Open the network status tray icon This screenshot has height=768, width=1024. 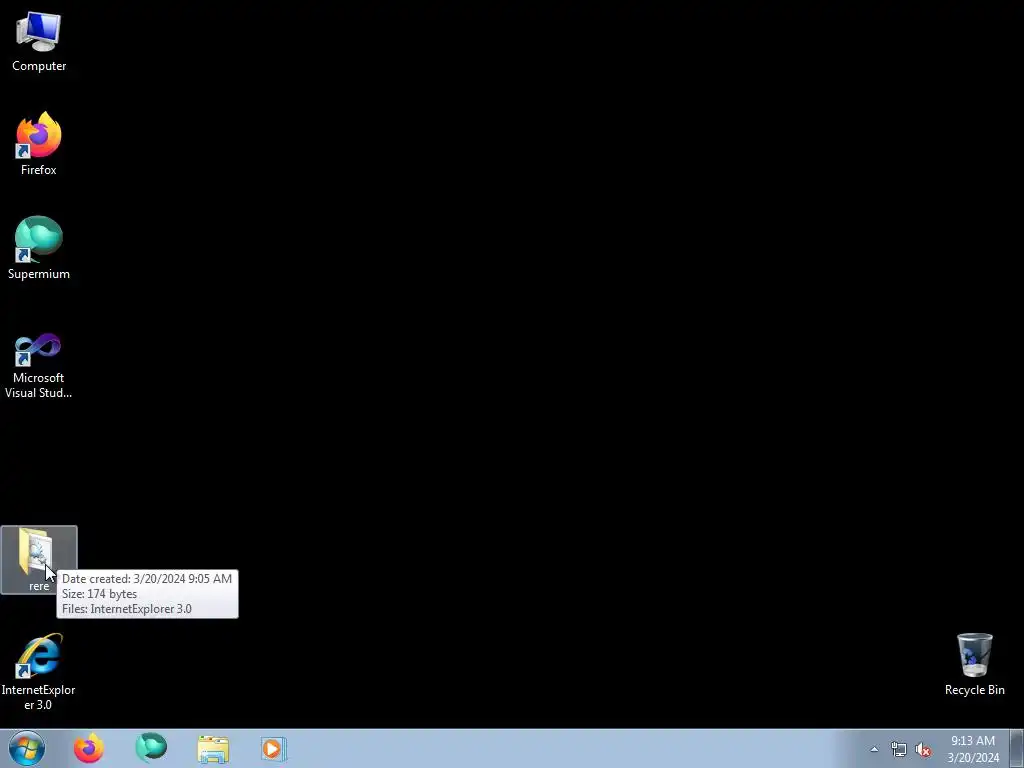click(899, 749)
